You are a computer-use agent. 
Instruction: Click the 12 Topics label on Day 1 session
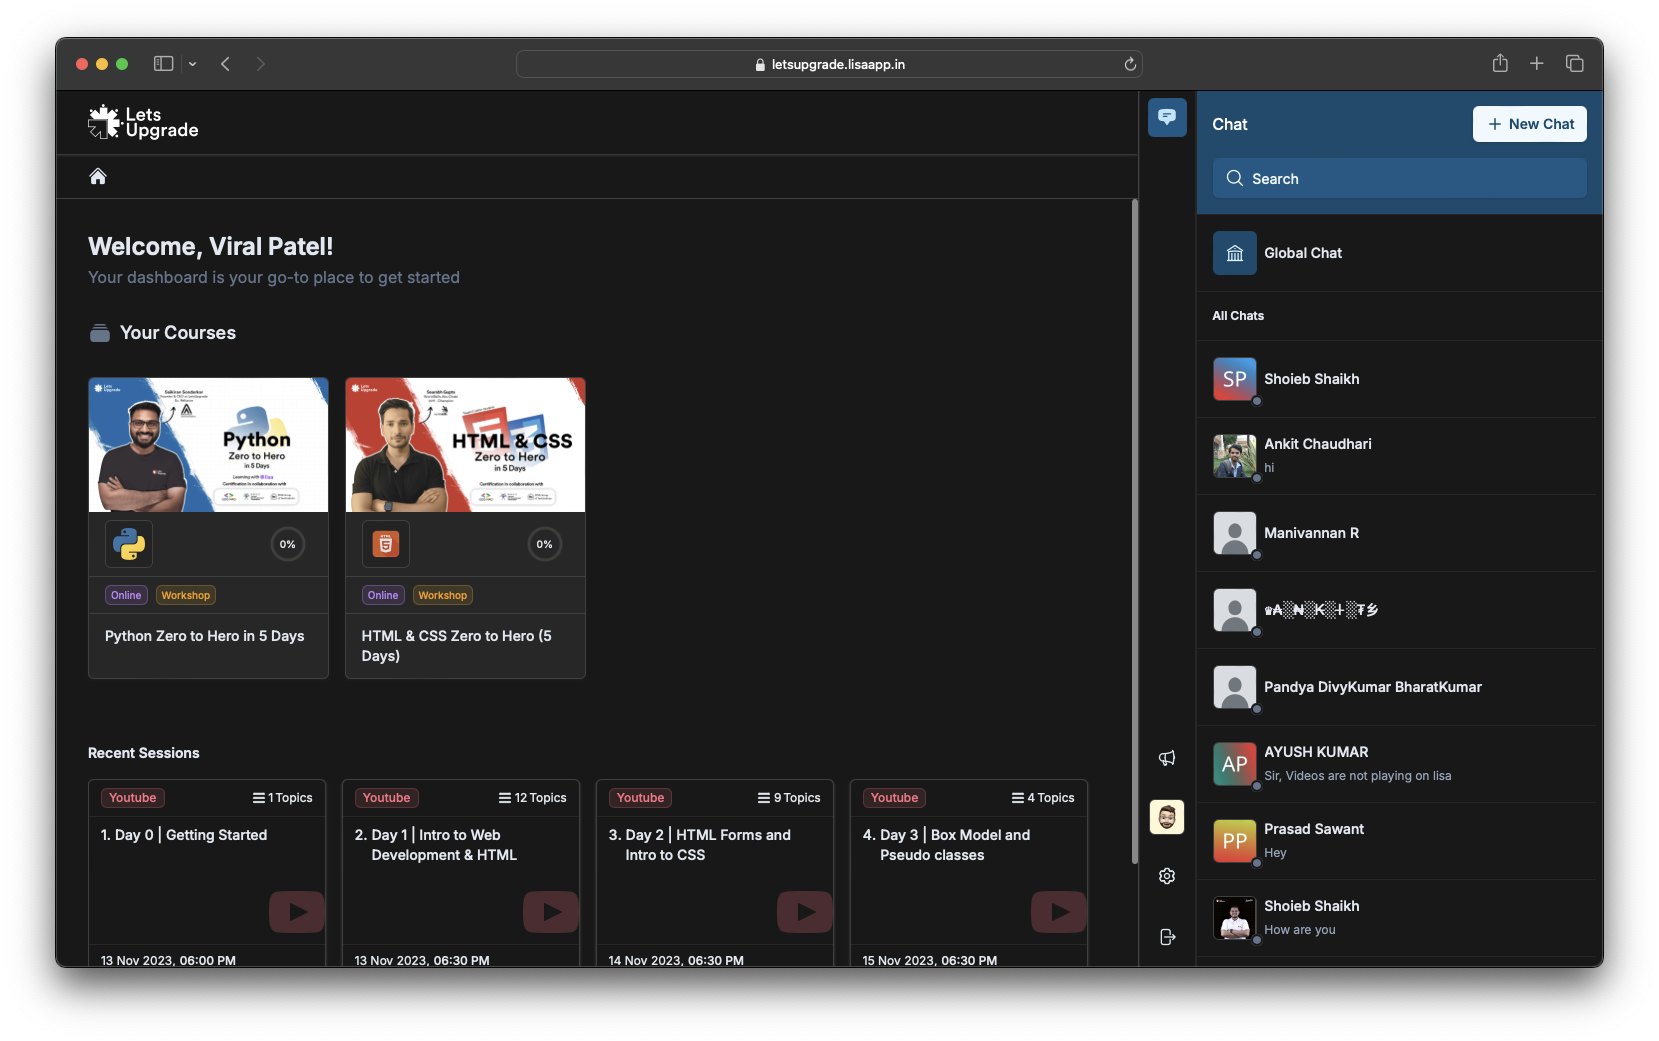tap(533, 798)
